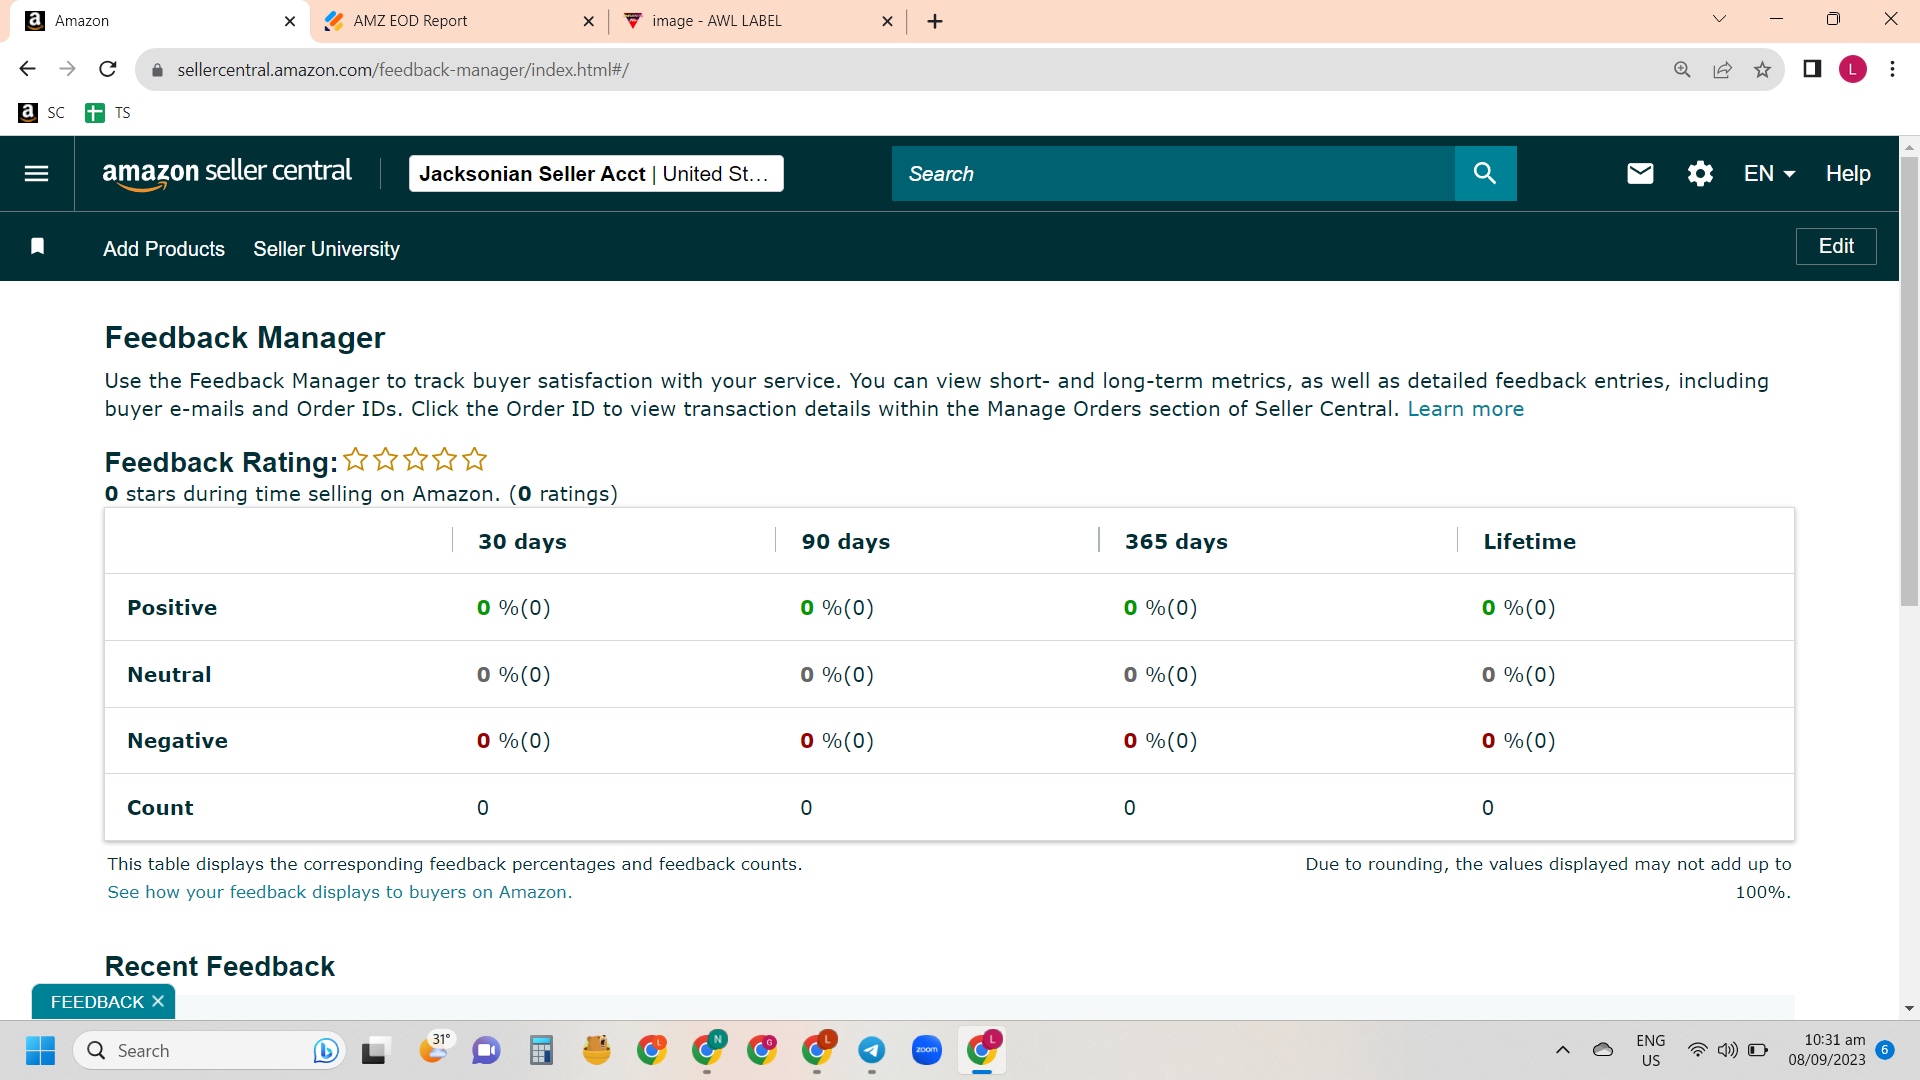Open the notification center badge
Viewport: 1920px width, 1080px height.
pyautogui.click(x=1885, y=1050)
